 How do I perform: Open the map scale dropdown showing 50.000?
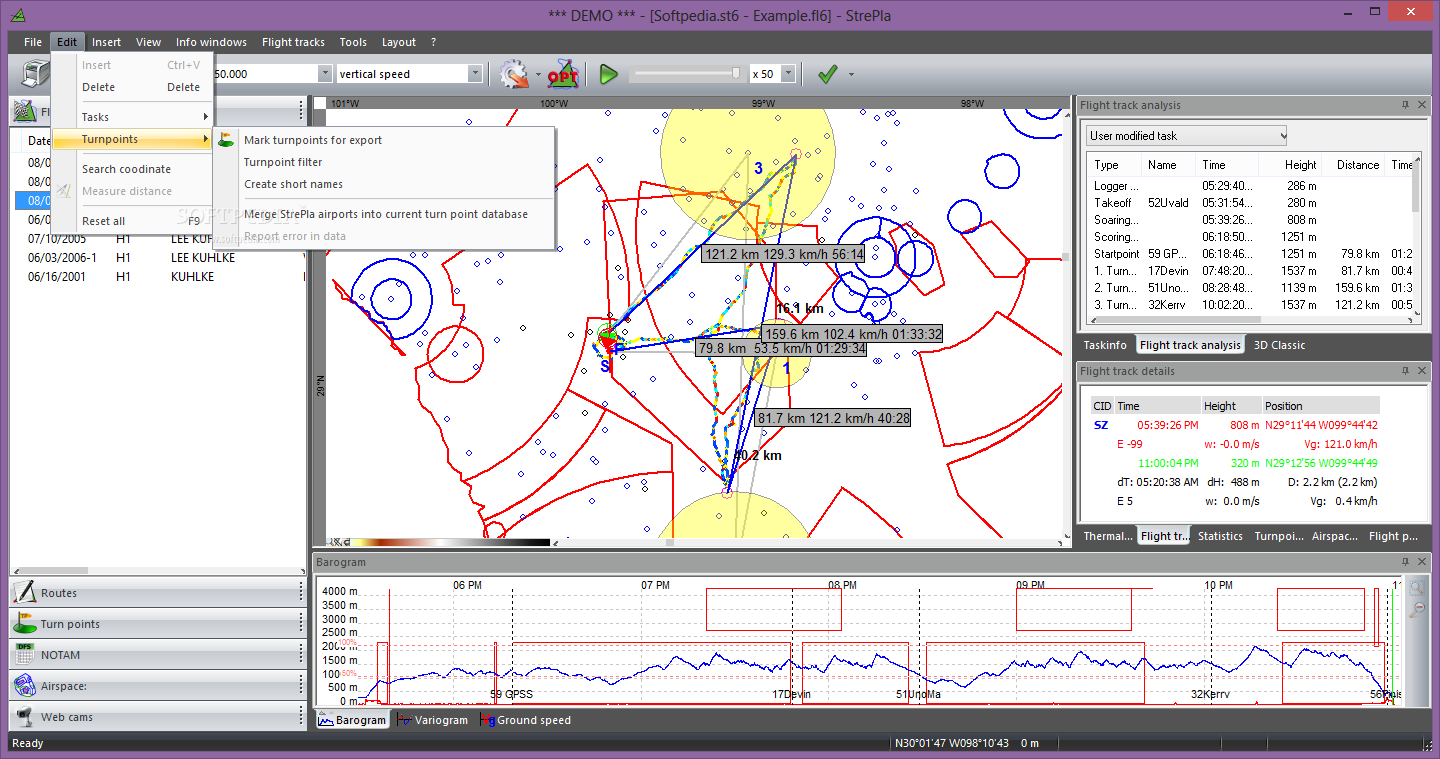click(x=325, y=74)
